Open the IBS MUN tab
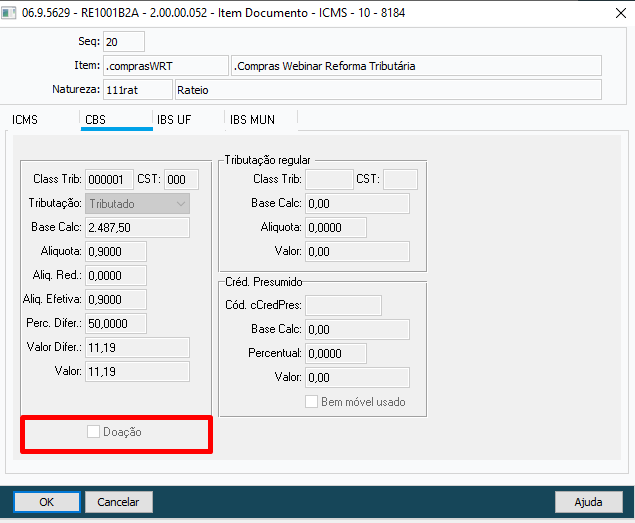The image size is (635, 523). pos(252,120)
